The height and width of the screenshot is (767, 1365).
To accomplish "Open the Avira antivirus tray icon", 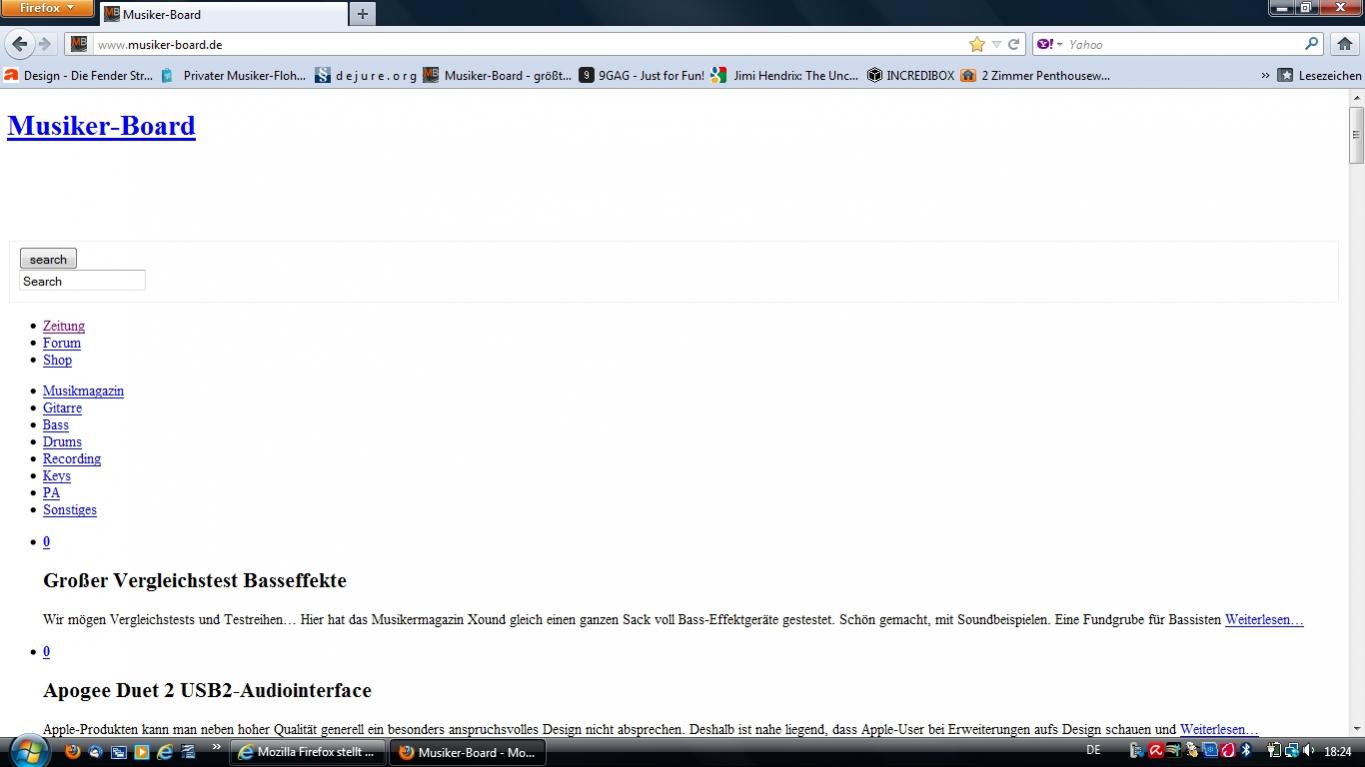I will pos(1155,751).
